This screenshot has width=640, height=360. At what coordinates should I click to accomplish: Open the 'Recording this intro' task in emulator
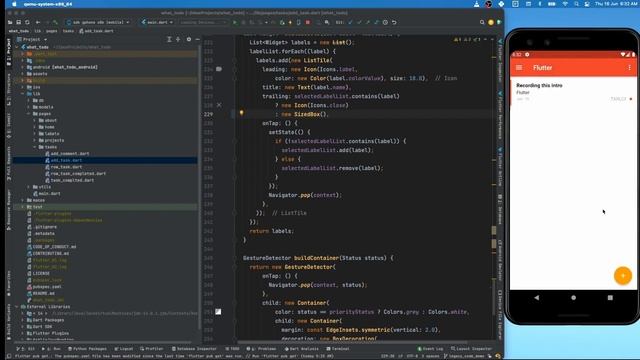tap(573, 92)
